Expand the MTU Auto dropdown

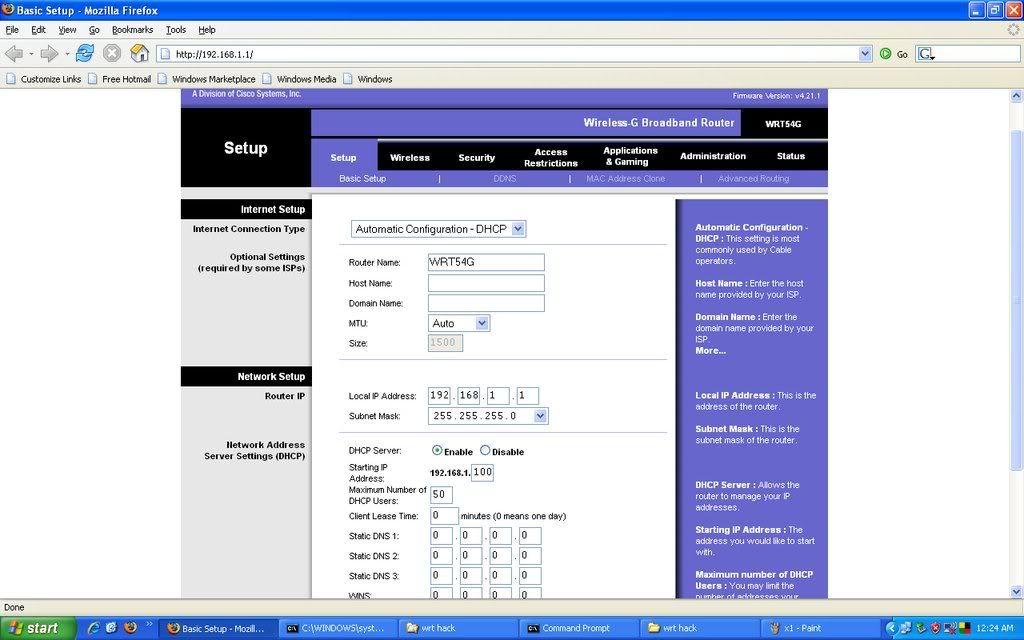(x=482, y=323)
